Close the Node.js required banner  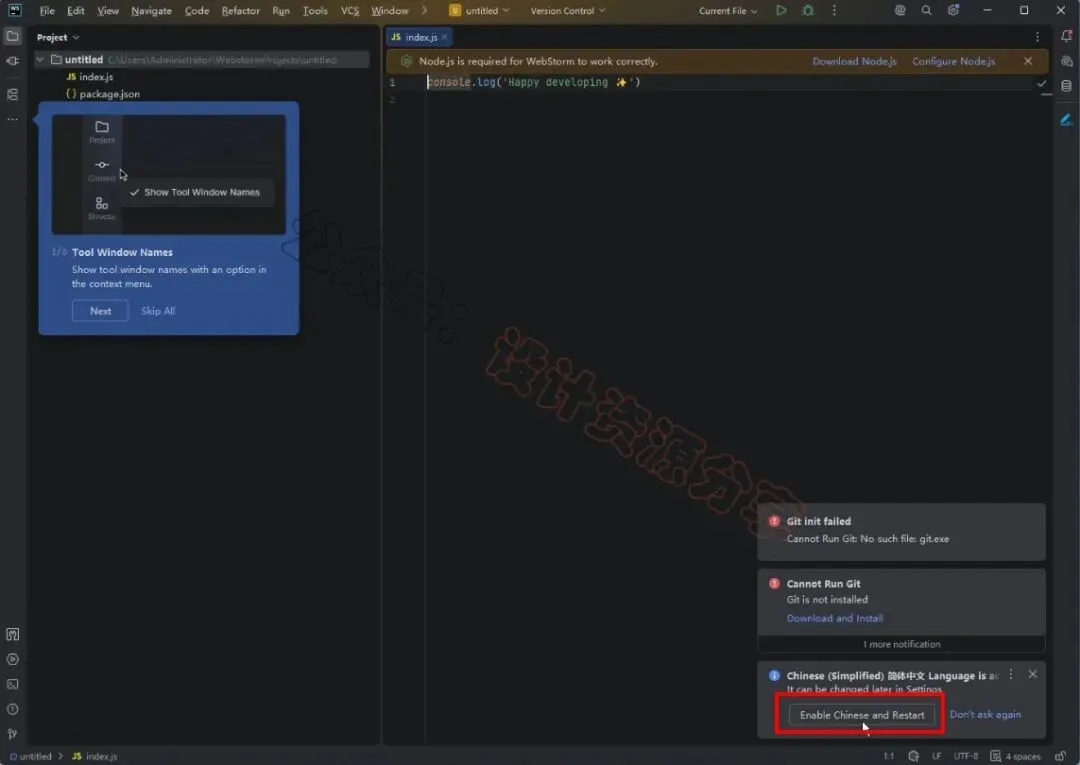(1028, 61)
